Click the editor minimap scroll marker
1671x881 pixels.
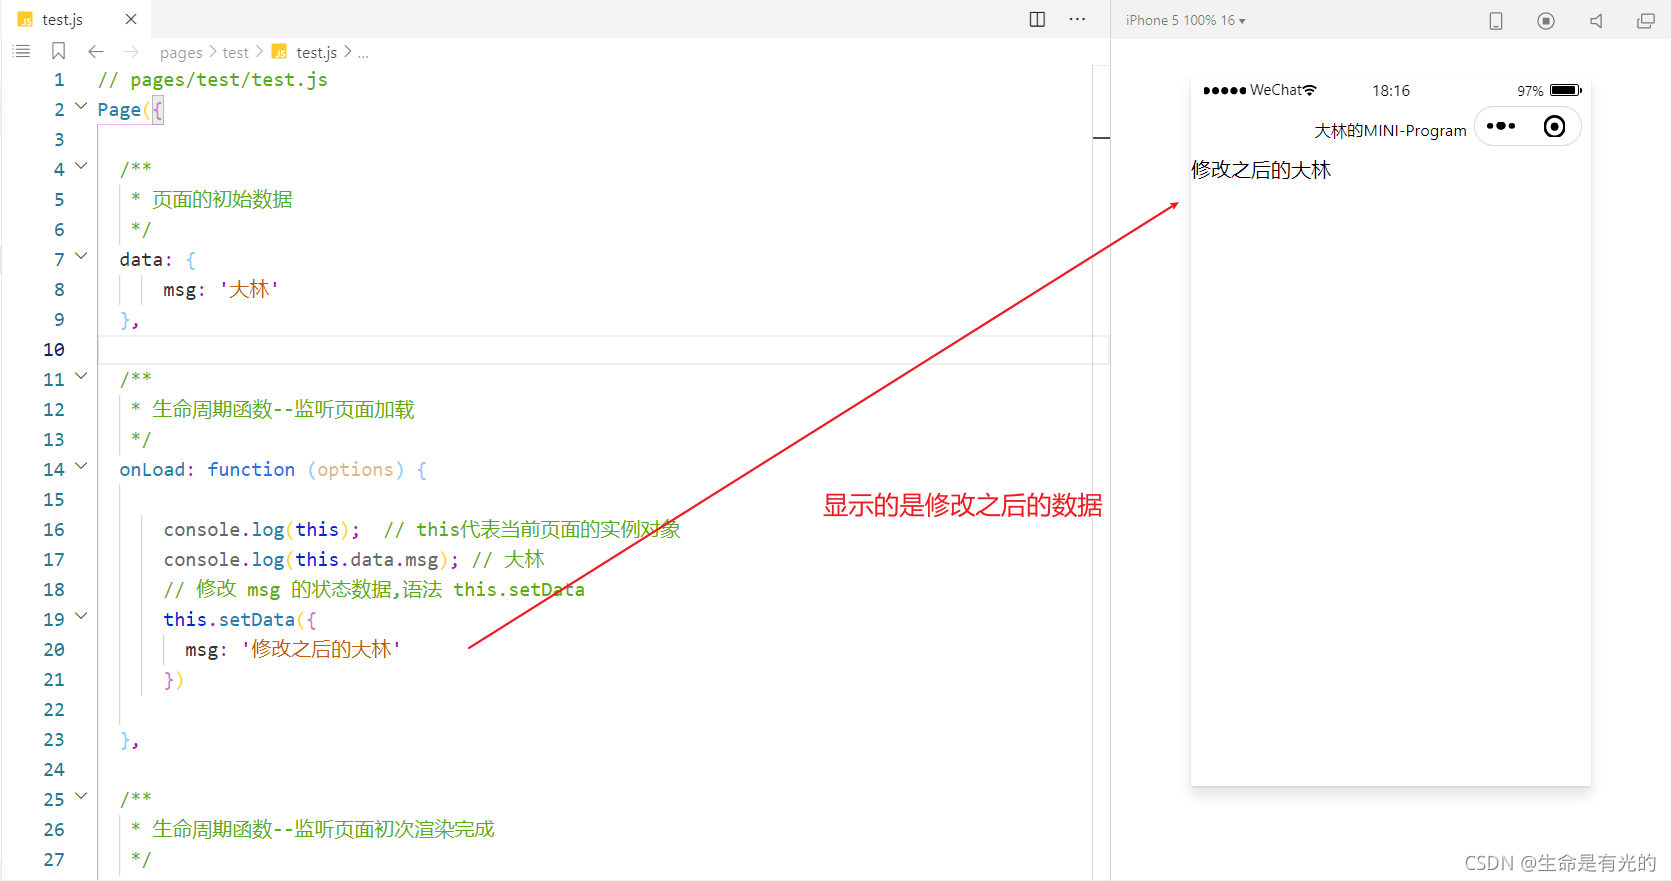(x=1101, y=137)
